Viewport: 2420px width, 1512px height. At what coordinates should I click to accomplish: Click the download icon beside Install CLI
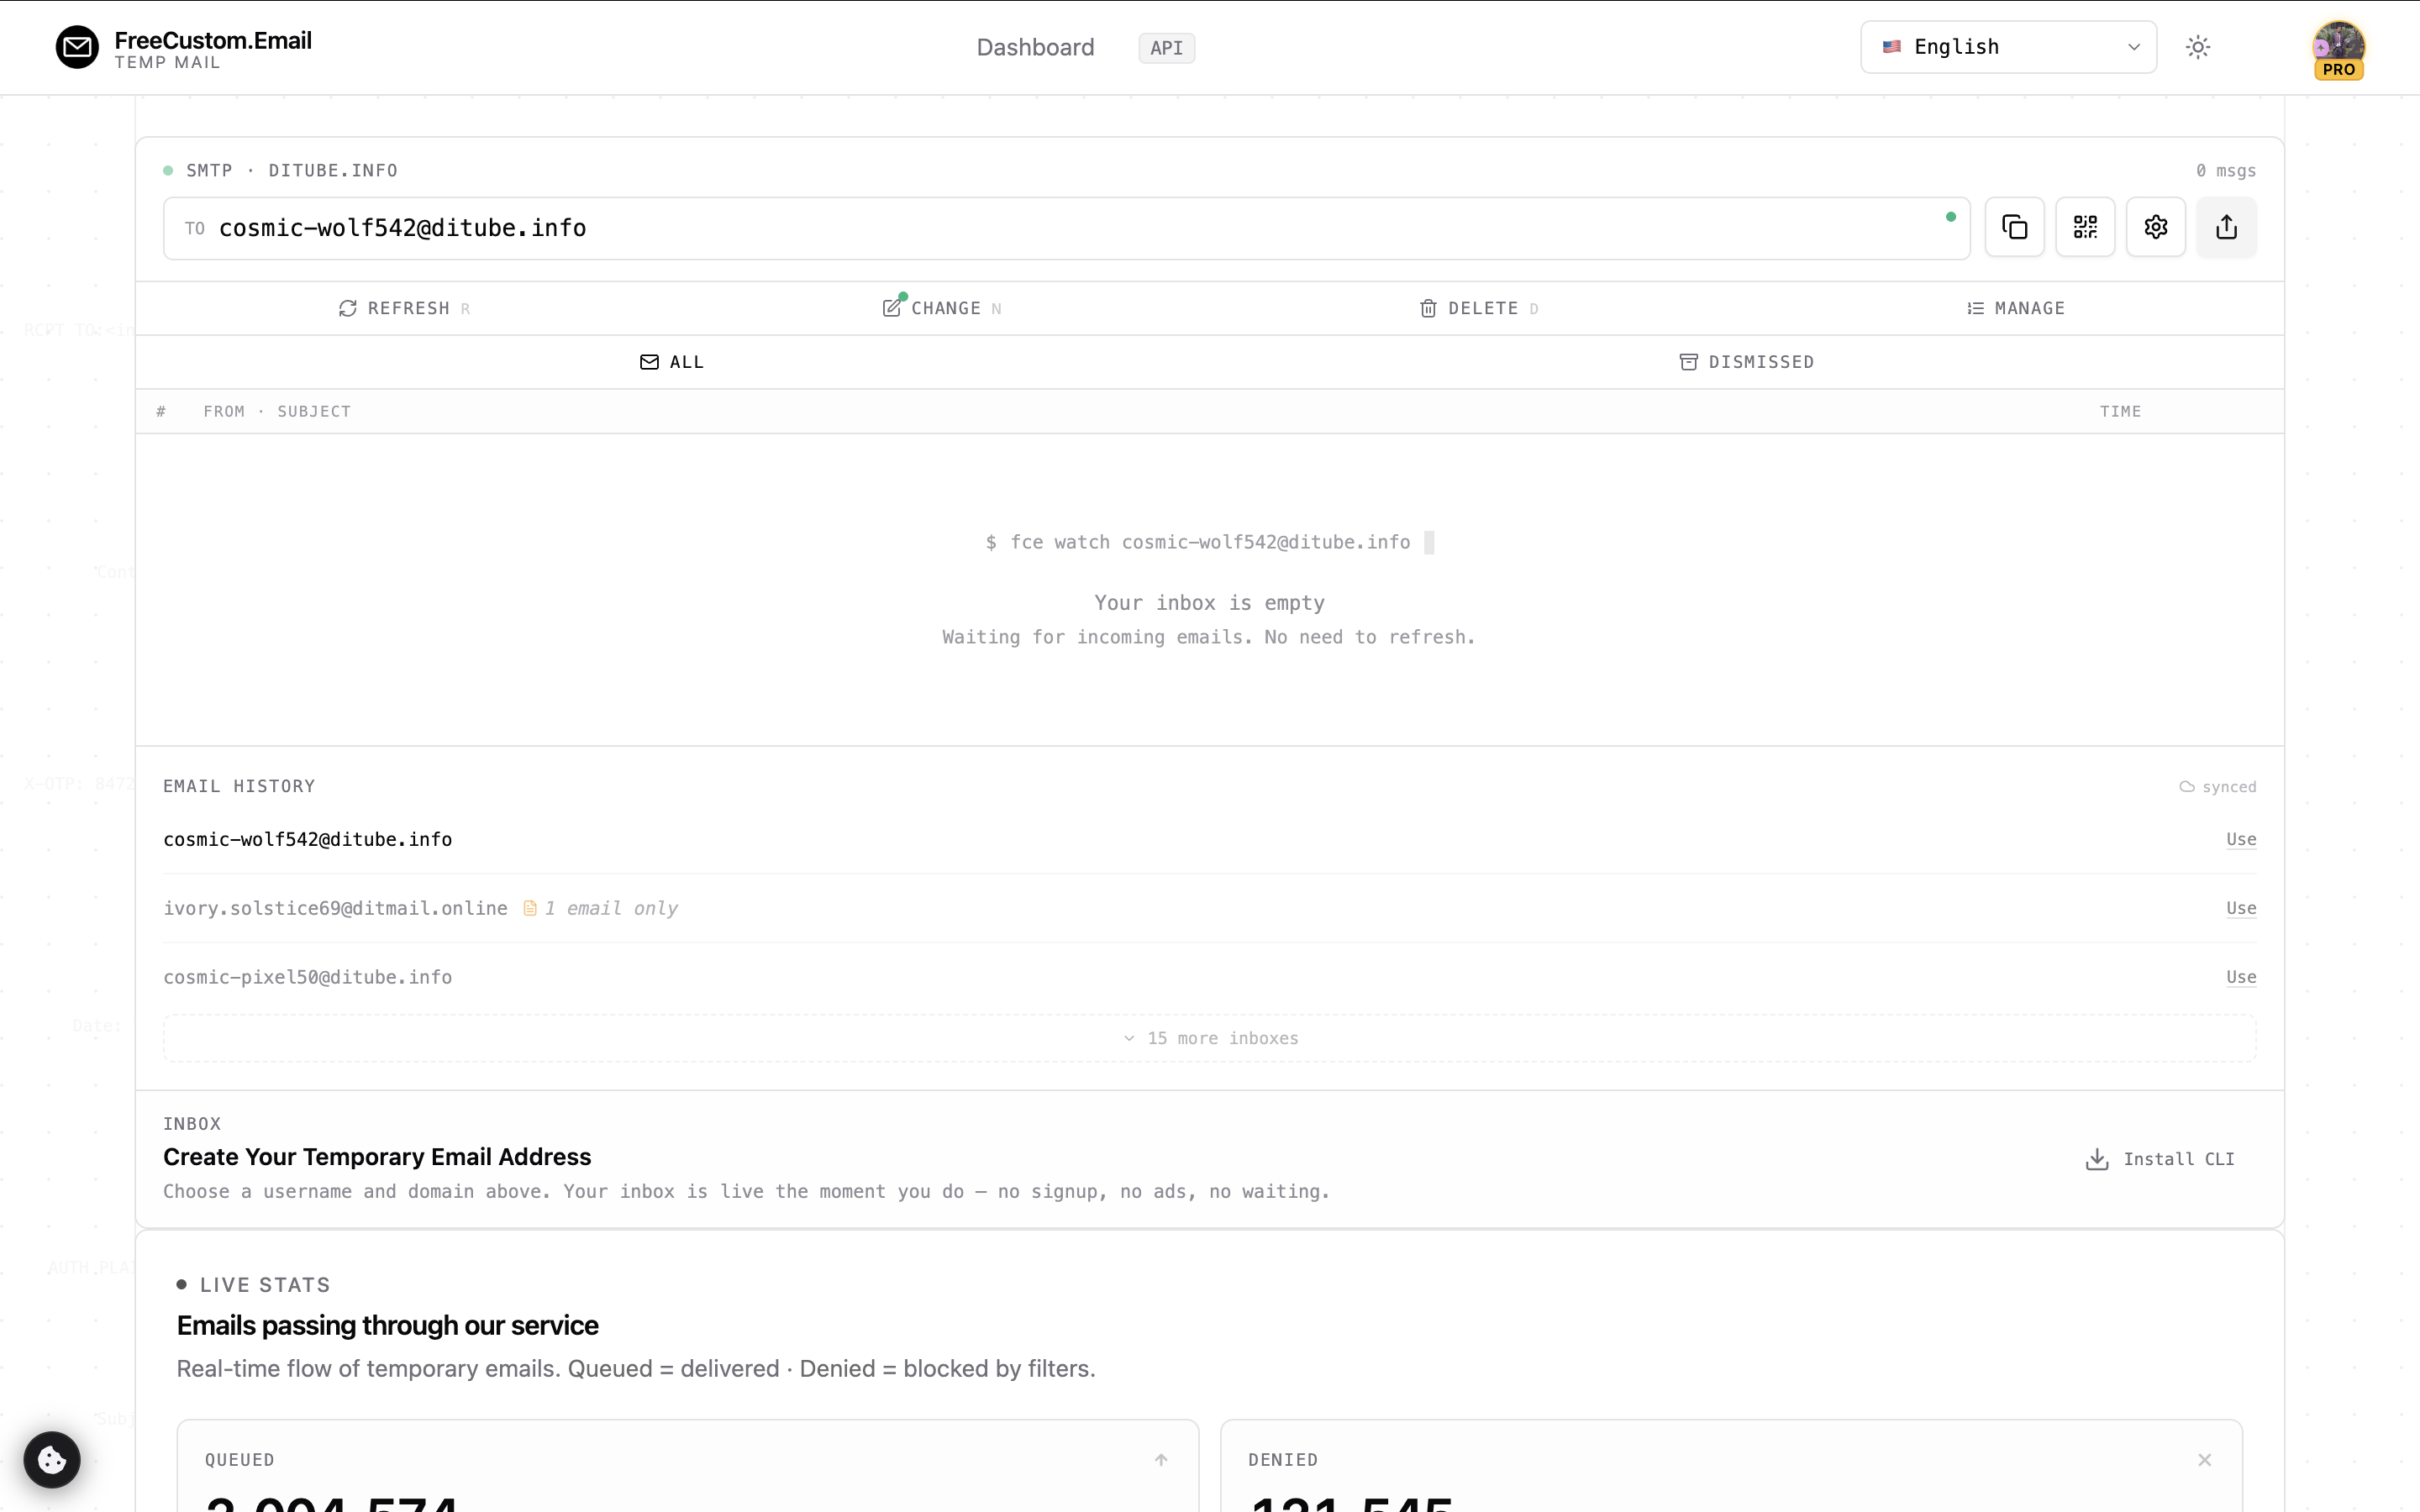pyautogui.click(x=2097, y=1159)
